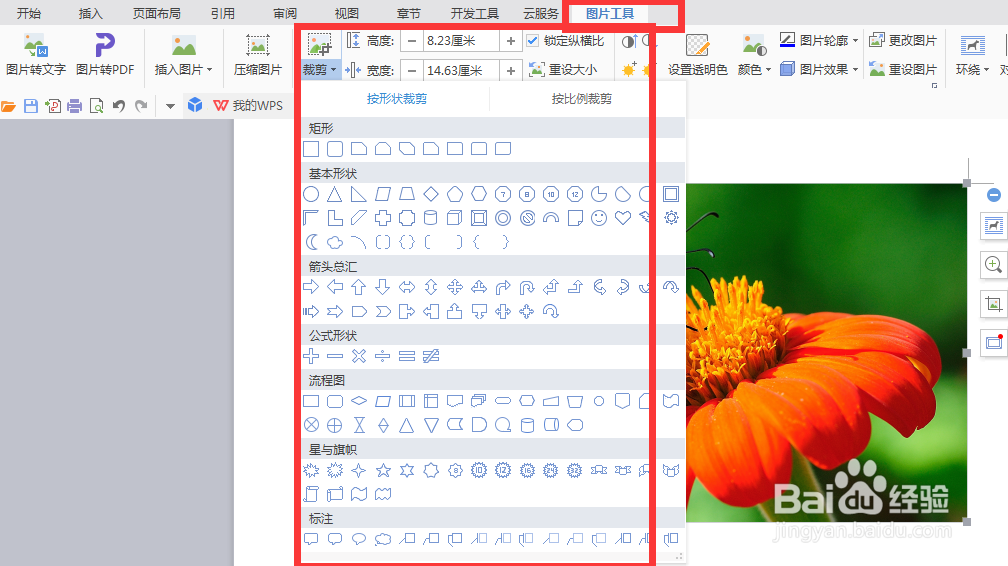Open the folder icon in quick access
The width and height of the screenshot is (1008, 566).
[x=8, y=106]
